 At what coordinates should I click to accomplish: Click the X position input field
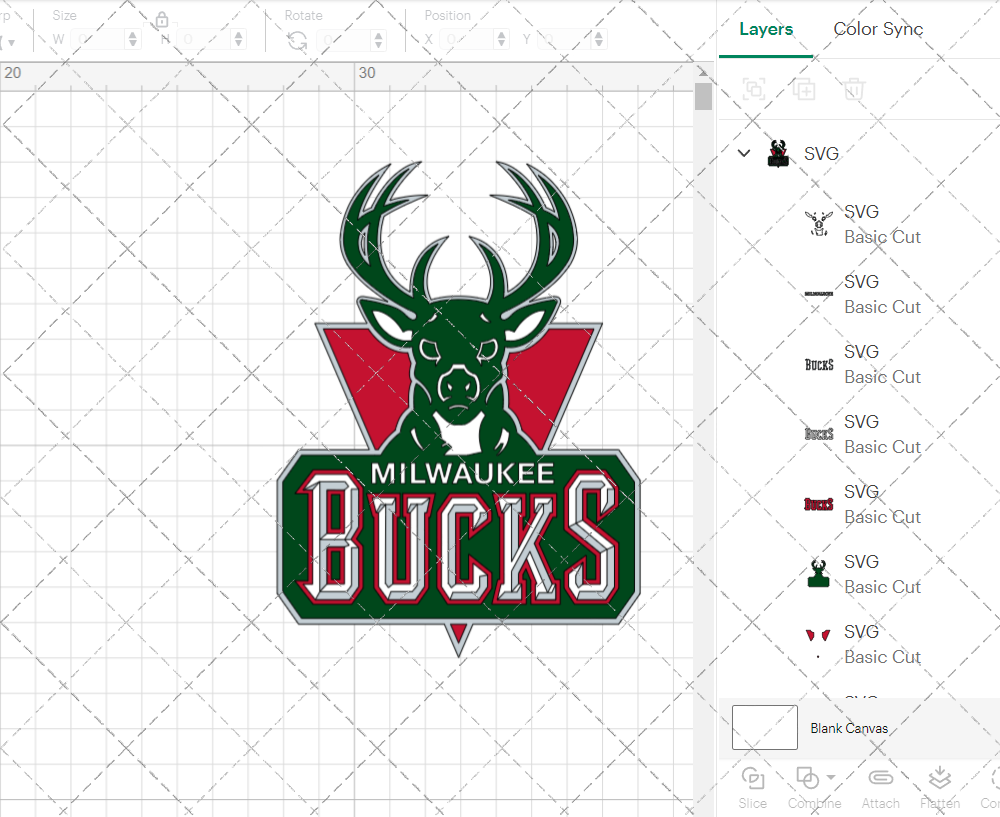pyautogui.click(x=467, y=40)
